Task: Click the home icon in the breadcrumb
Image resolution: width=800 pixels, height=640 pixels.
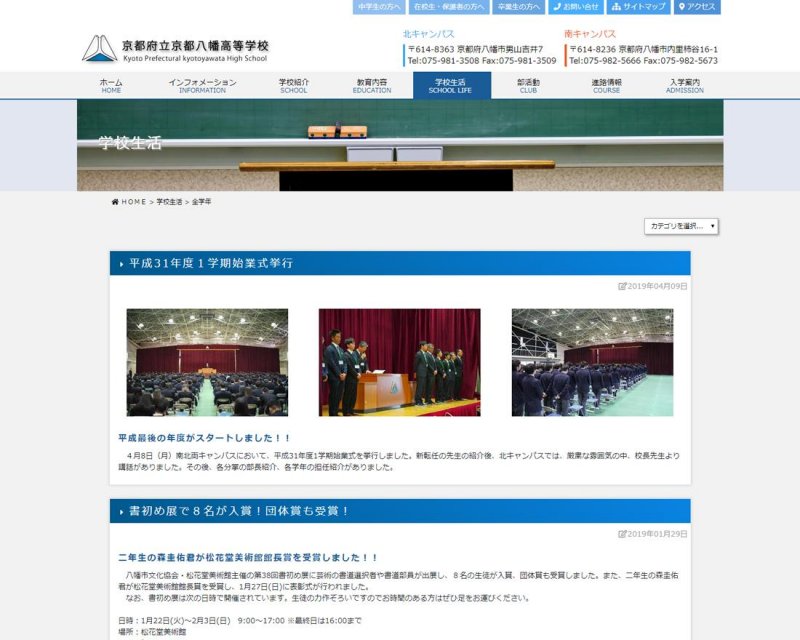Action: point(115,202)
